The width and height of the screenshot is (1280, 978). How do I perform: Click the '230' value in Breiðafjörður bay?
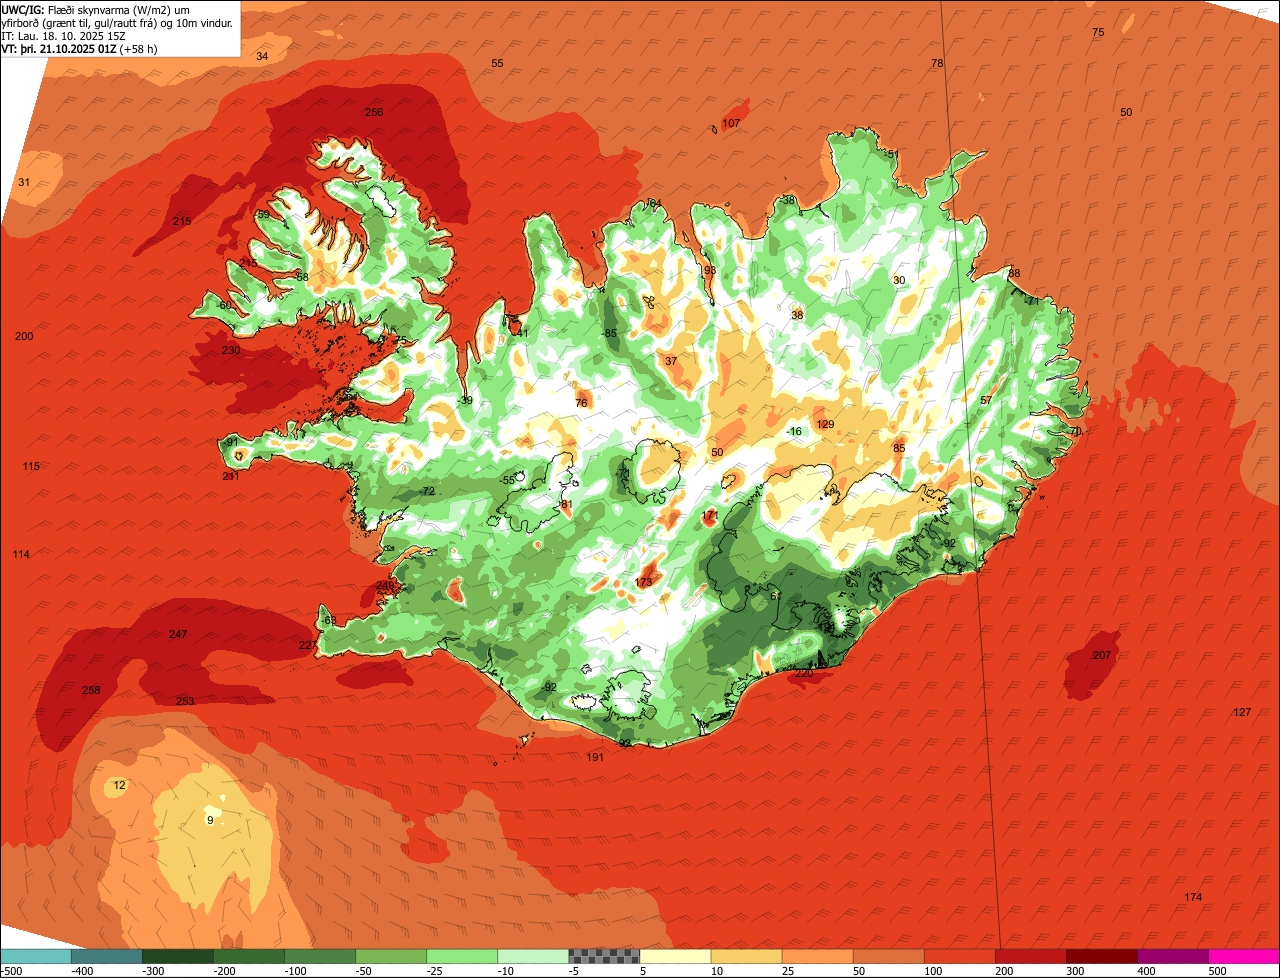(x=231, y=350)
